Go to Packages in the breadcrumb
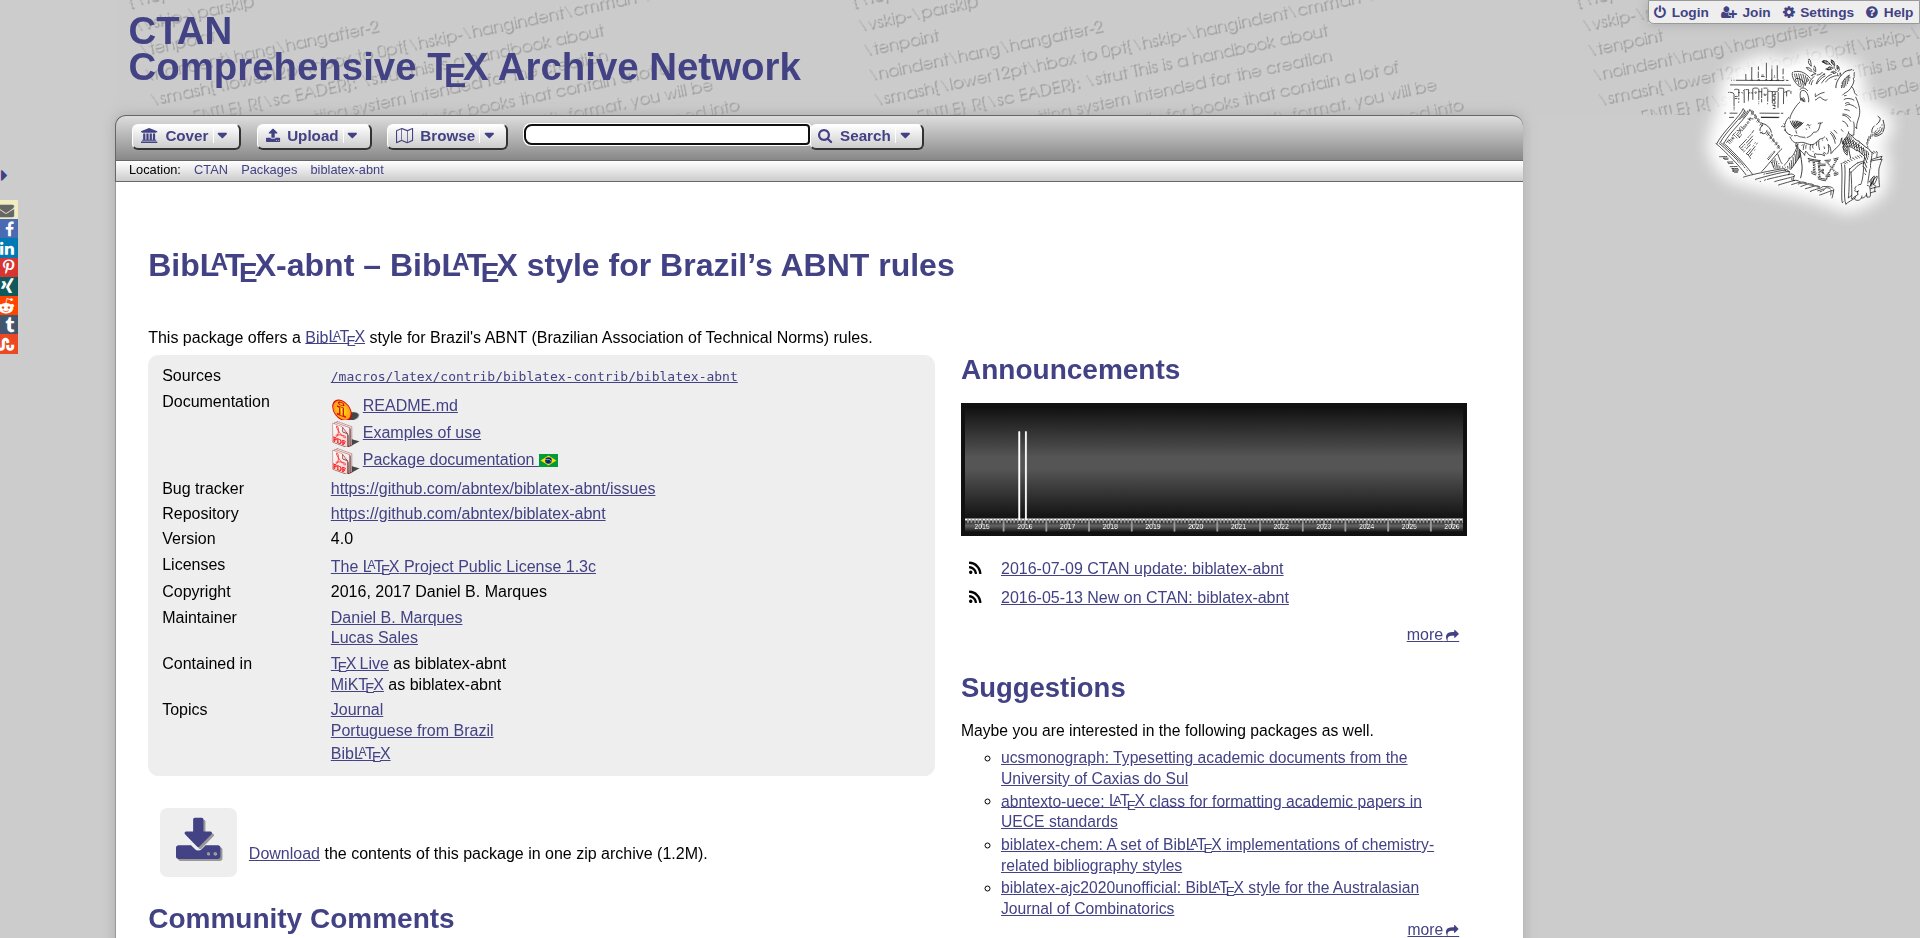The height and width of the screenshot is (938, 1920). point(269,170)
